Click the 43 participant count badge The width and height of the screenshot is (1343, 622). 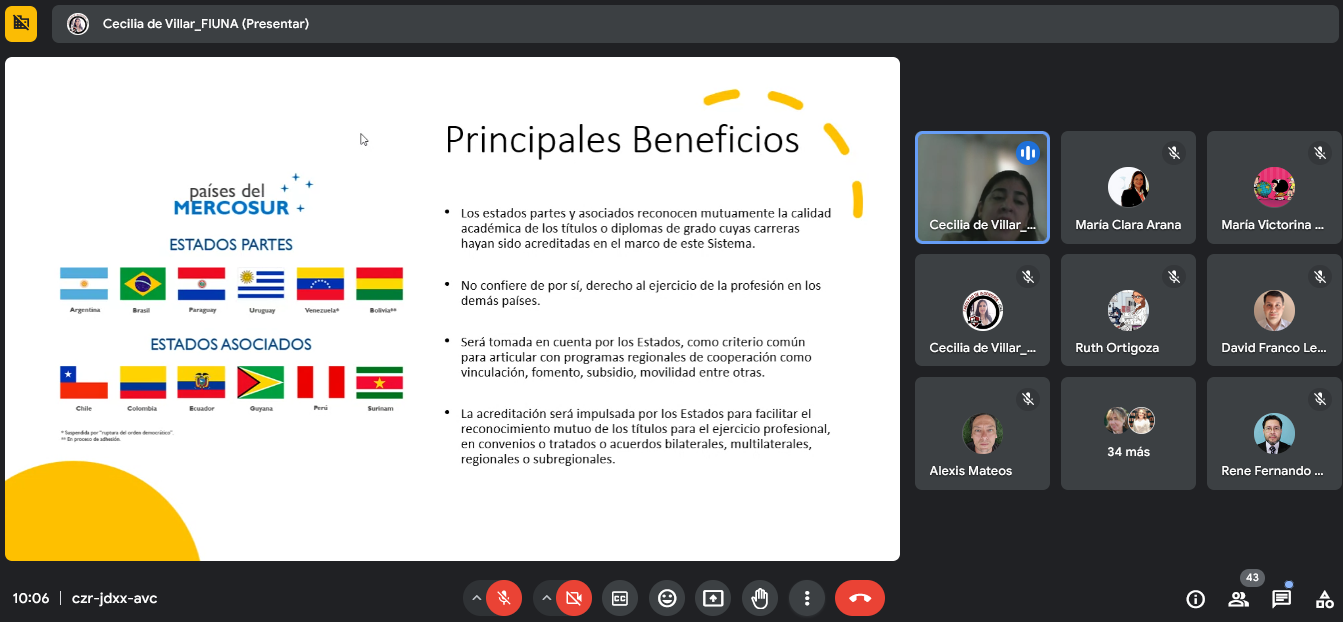pyautogui.click(x=1251, y=578)
